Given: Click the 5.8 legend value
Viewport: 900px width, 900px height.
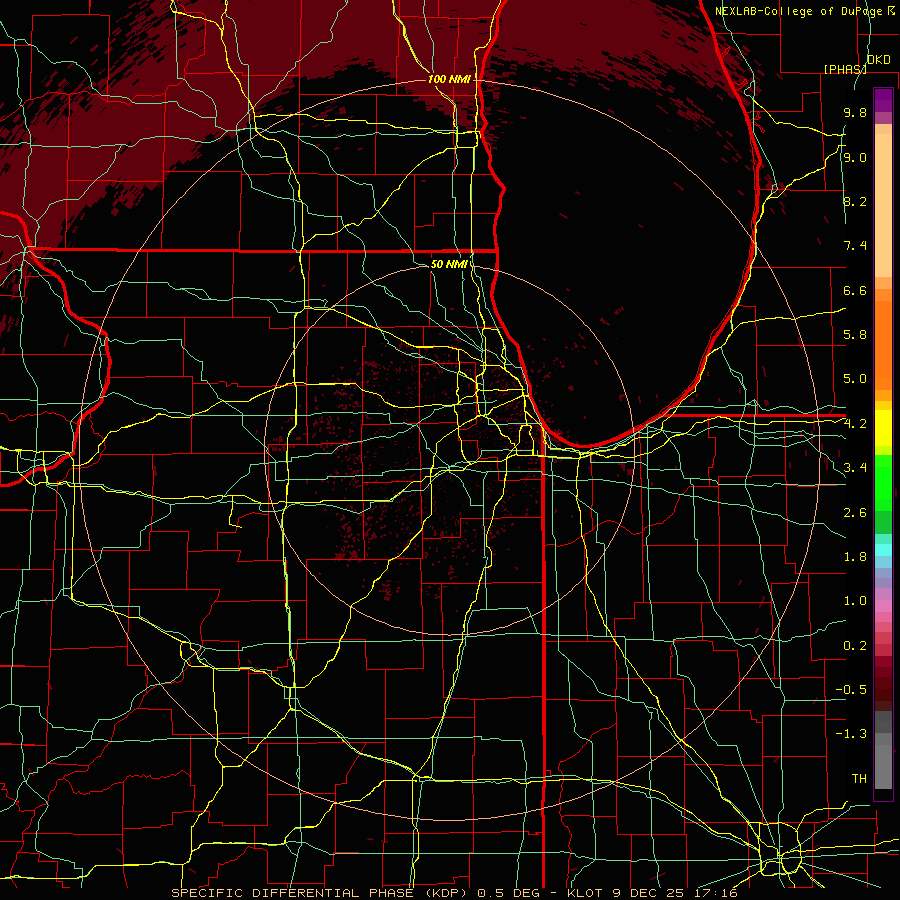Looking at the screenshot, I should [855, 335].
